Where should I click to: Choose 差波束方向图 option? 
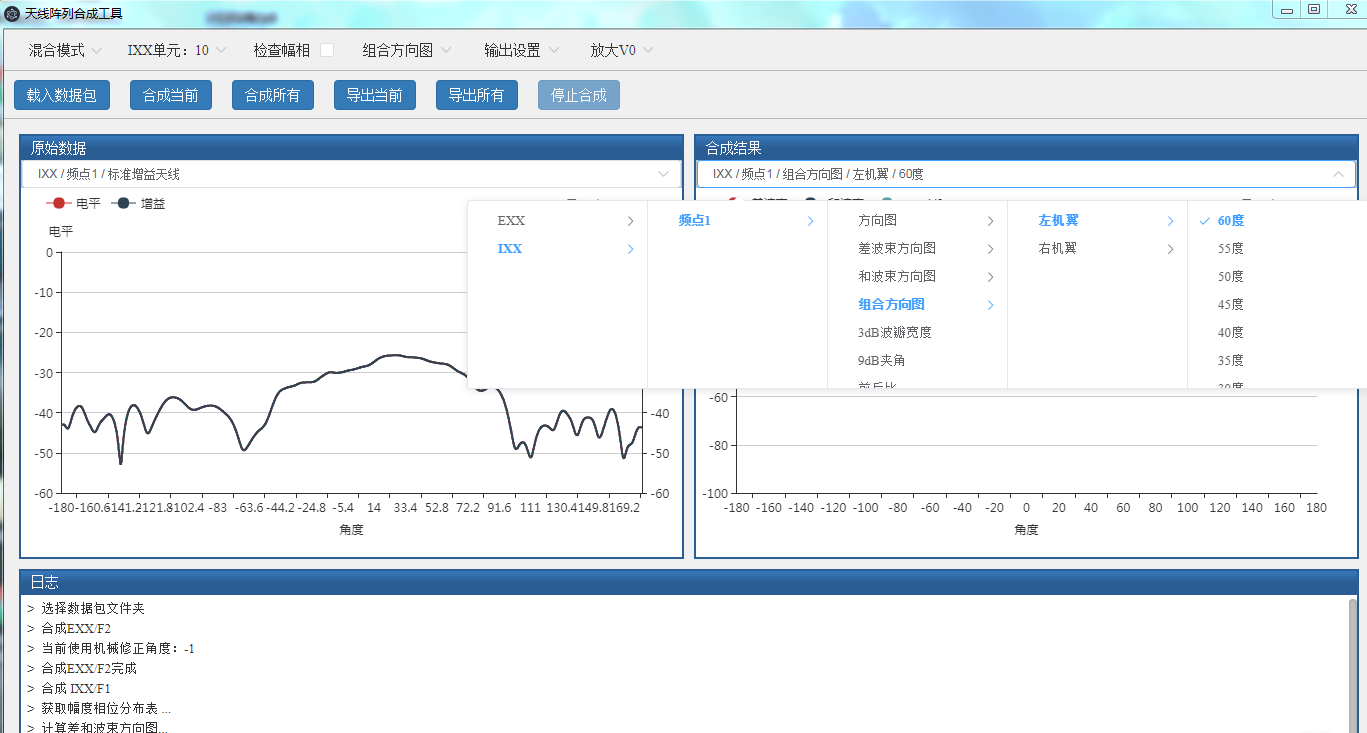pyautogui.click(x=917, y=249)
